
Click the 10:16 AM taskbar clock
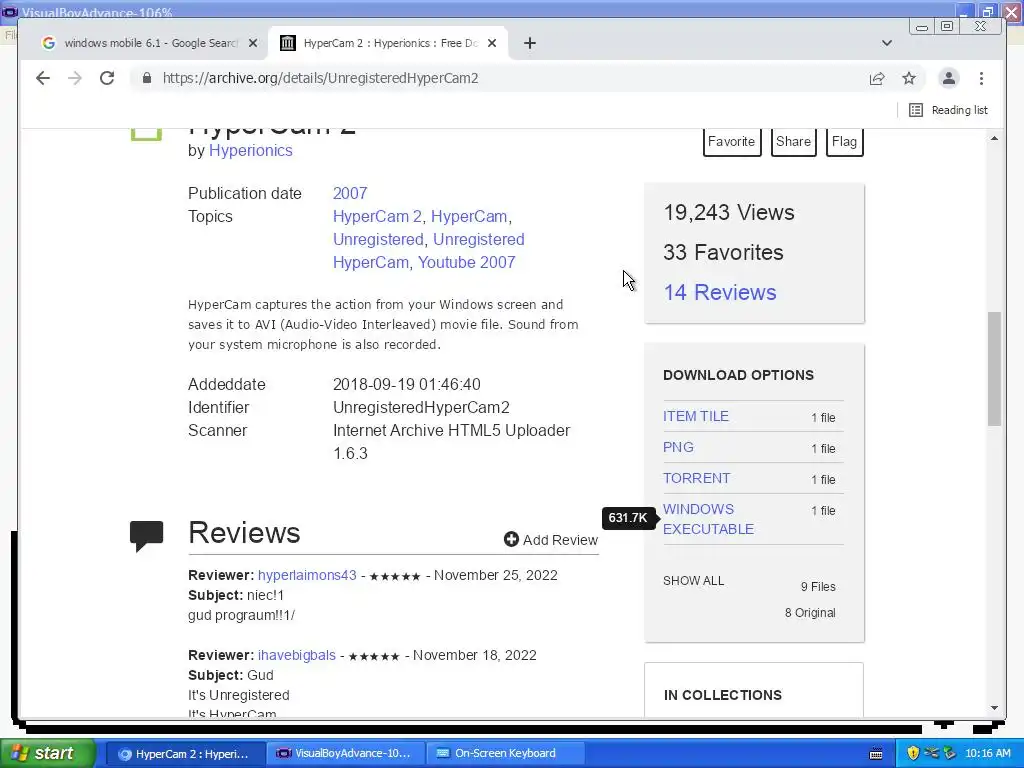tap(987, 754)
